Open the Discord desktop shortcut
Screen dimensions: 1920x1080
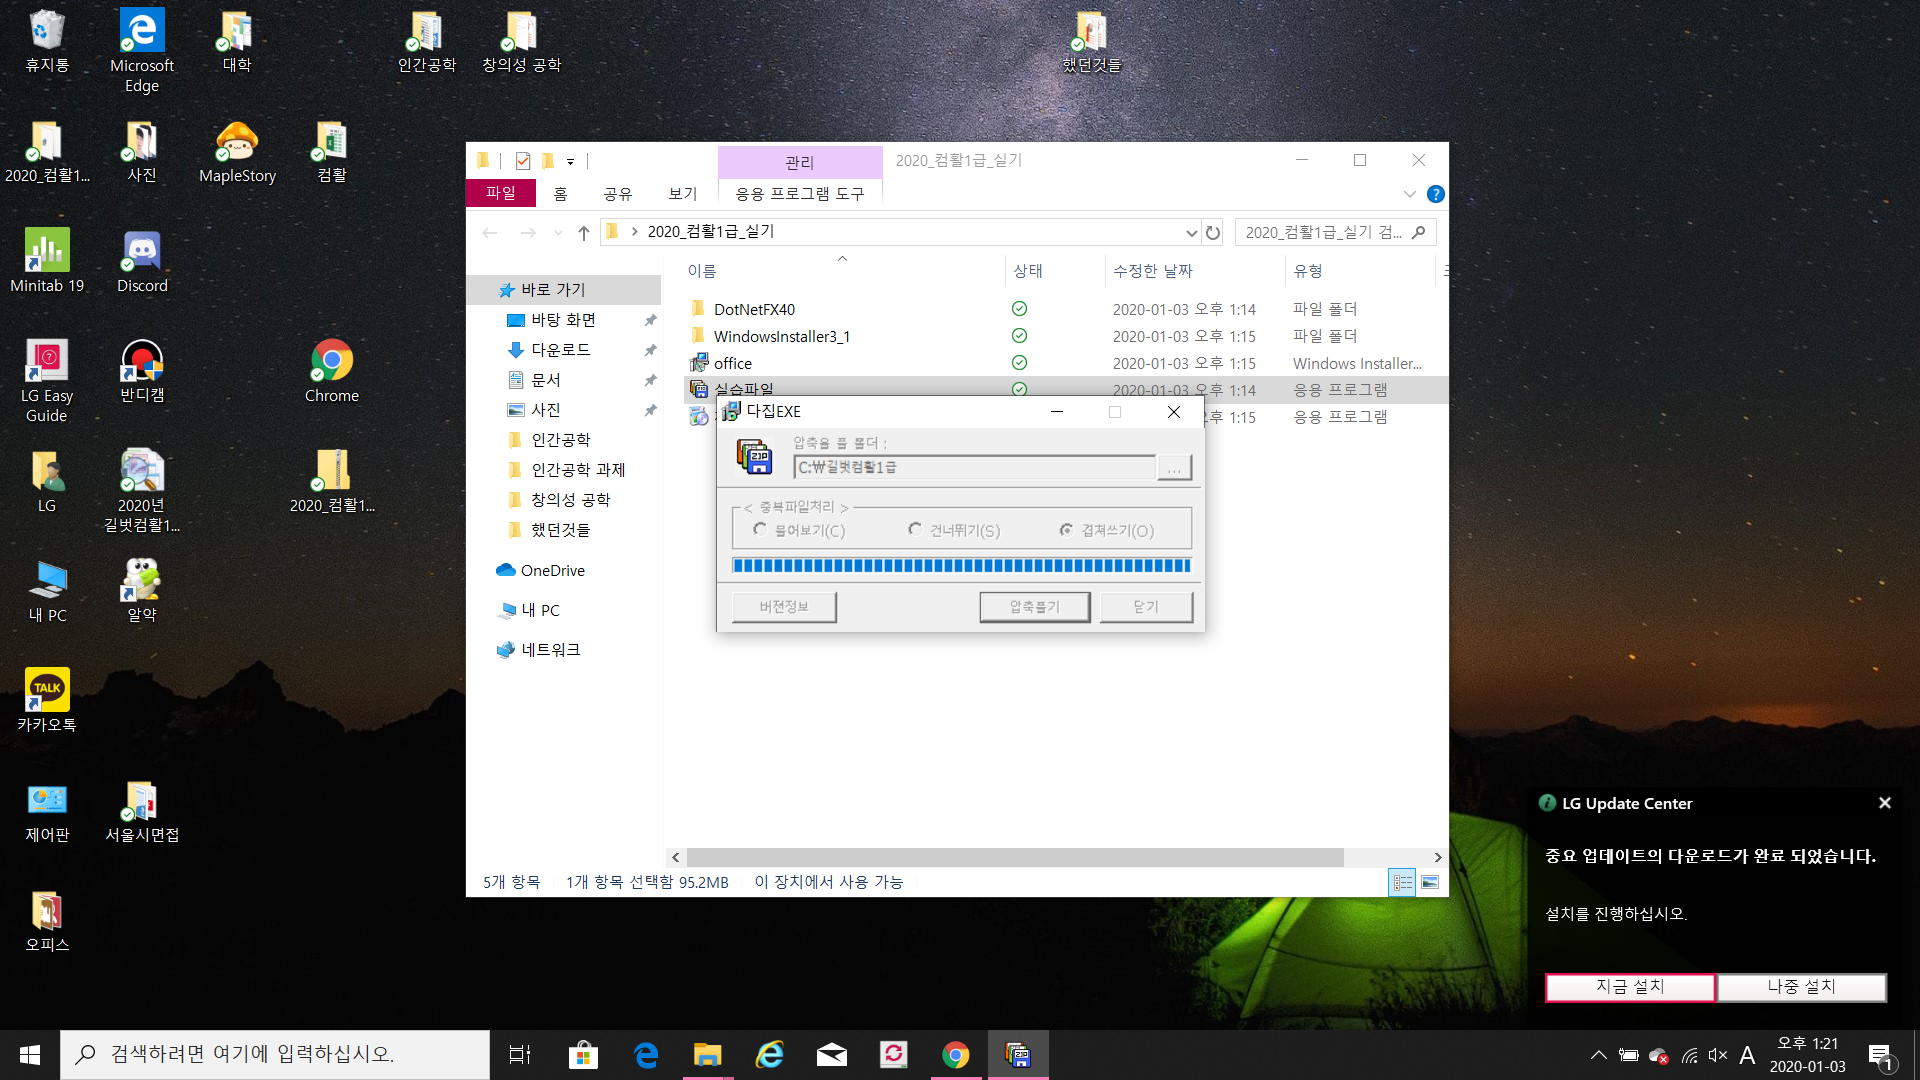(142, 261)
